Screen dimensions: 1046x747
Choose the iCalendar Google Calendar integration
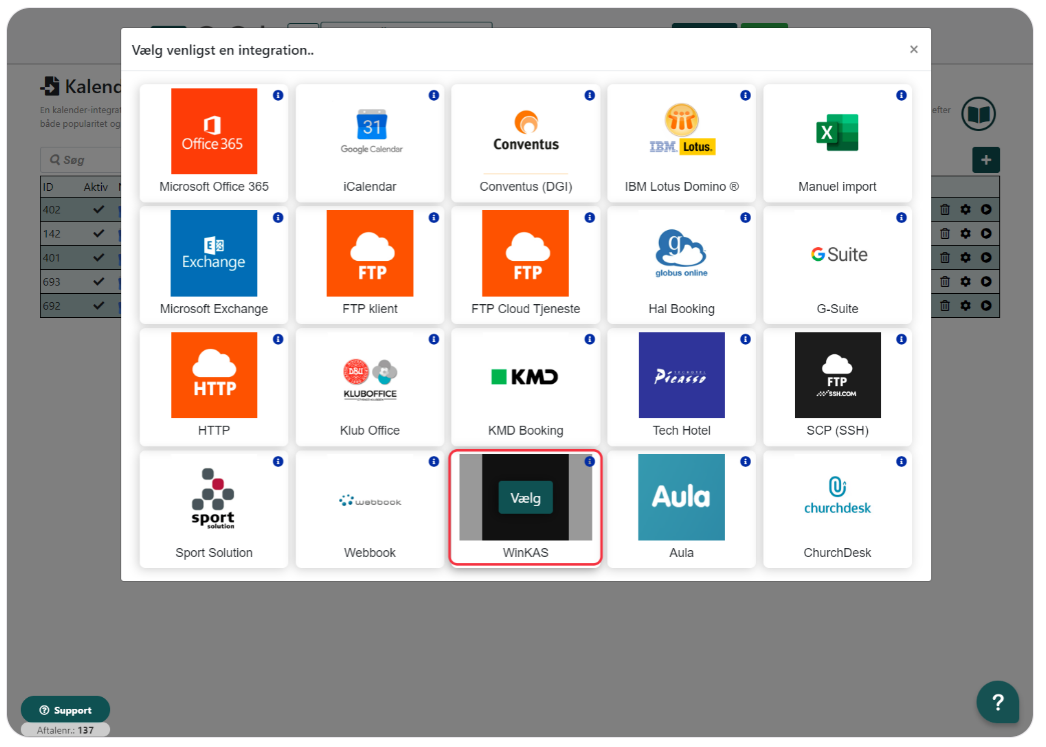(x=370, y=143)
